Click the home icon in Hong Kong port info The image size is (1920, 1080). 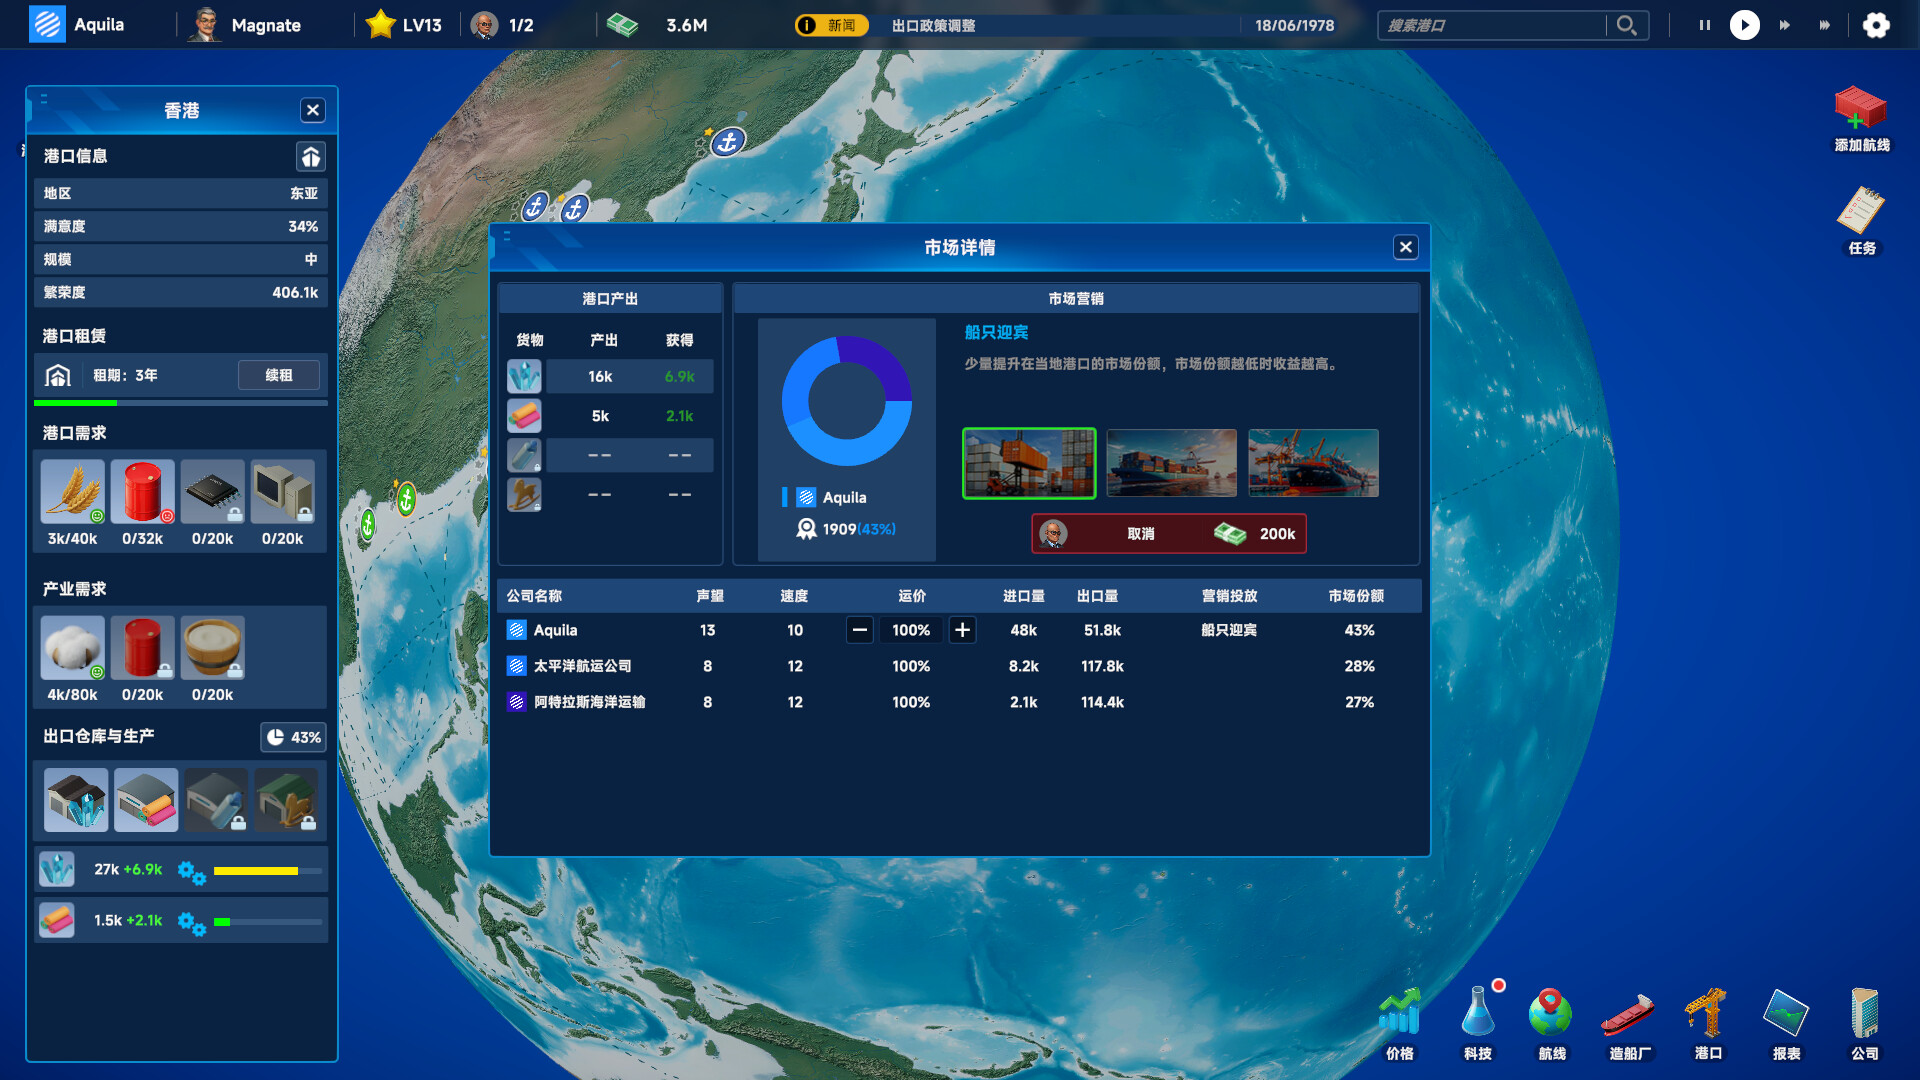tap(311, 156)
